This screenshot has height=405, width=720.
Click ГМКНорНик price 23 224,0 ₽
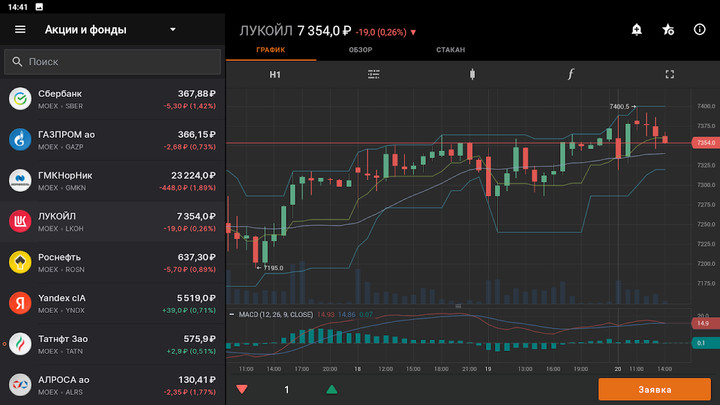(x=193, y=175)
